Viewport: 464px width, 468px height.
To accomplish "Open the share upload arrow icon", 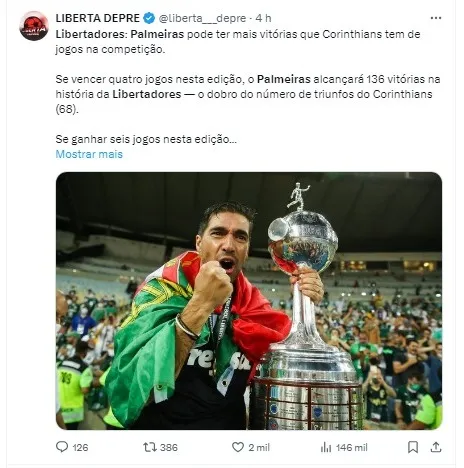I will [436, 447].
